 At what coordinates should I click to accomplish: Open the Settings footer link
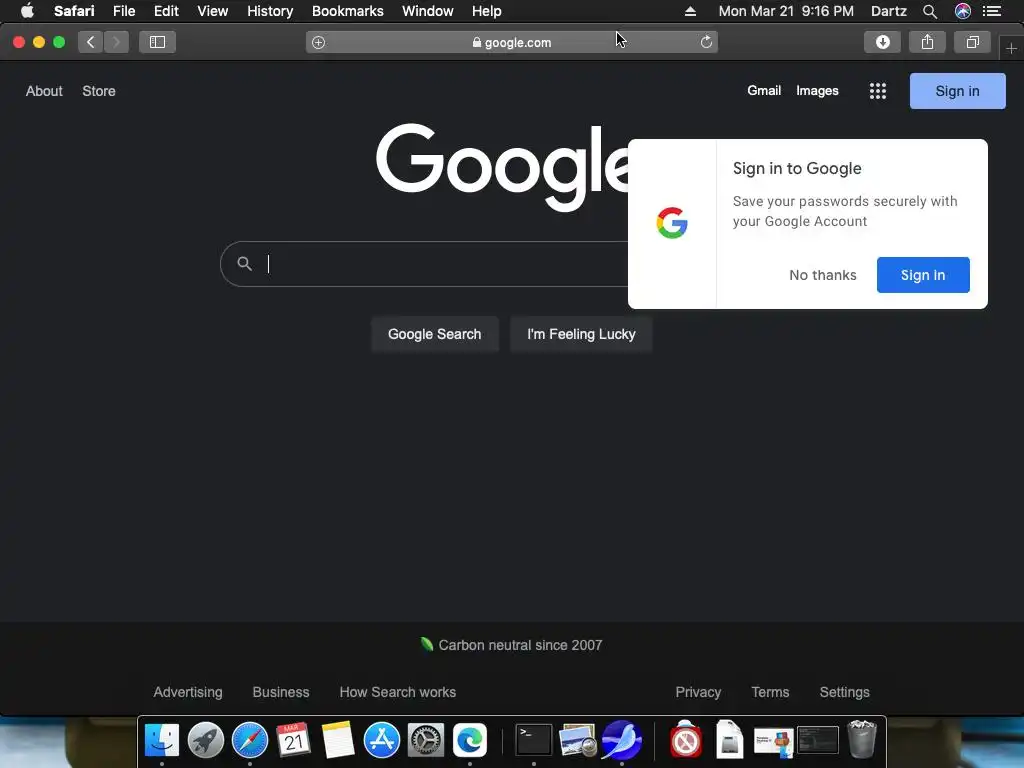(844, 692)
